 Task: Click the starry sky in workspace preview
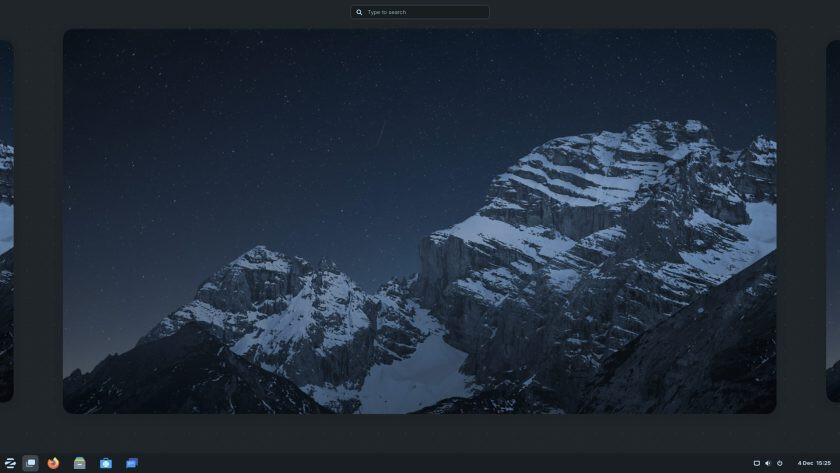pos(250,120)
